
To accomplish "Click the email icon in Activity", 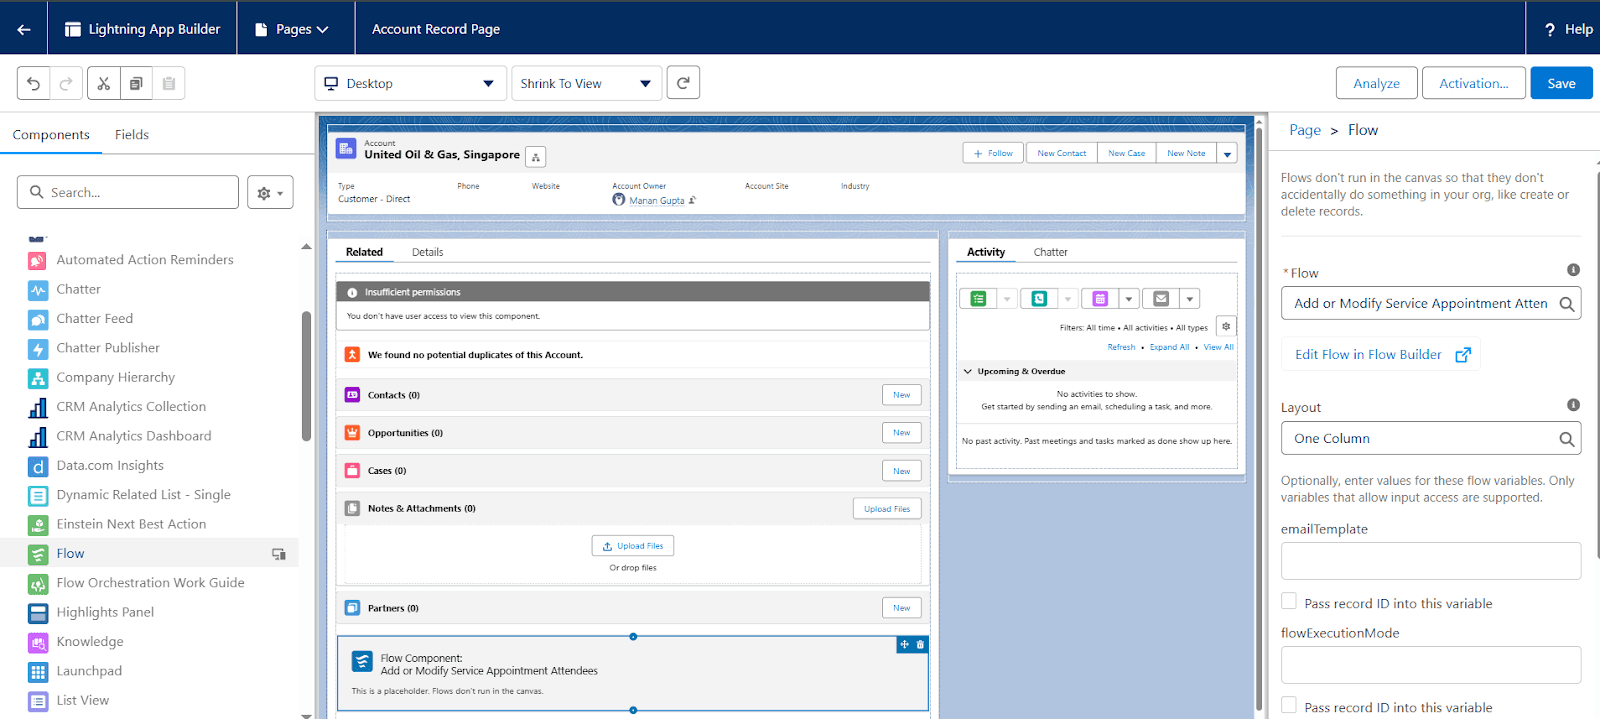I will click(1161, 298).
